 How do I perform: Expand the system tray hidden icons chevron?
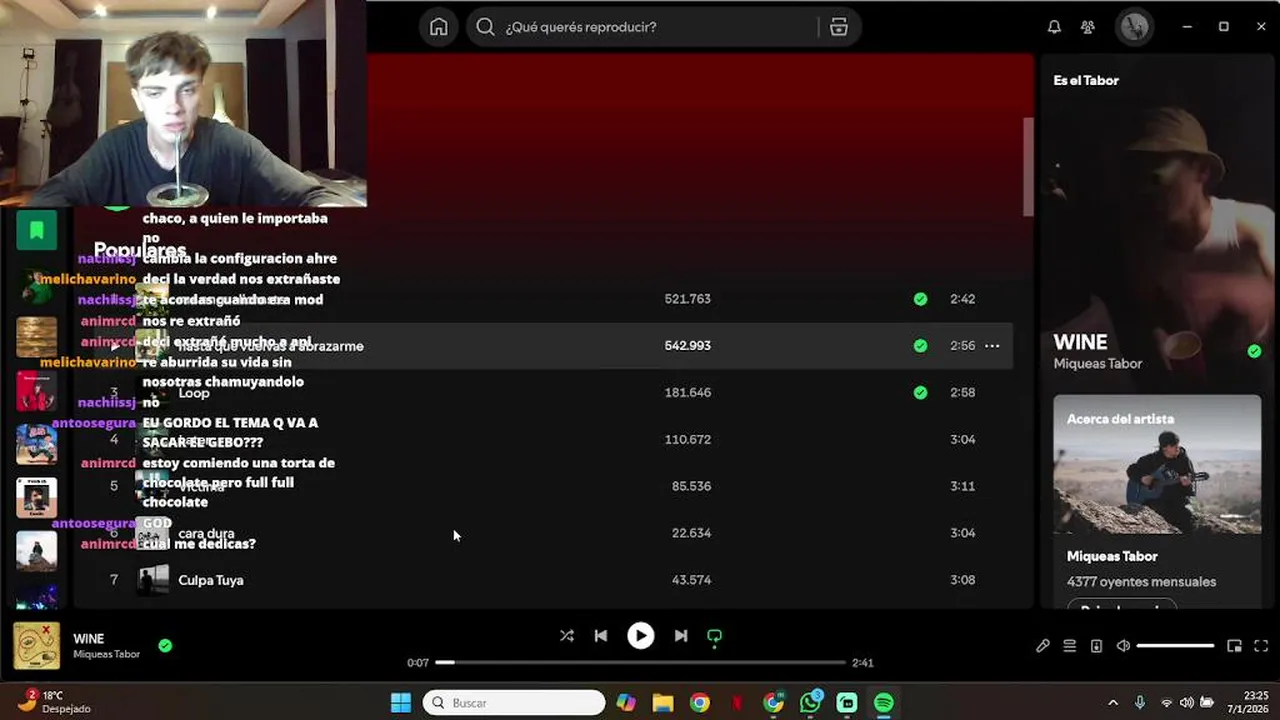[x=1113, y=703]
